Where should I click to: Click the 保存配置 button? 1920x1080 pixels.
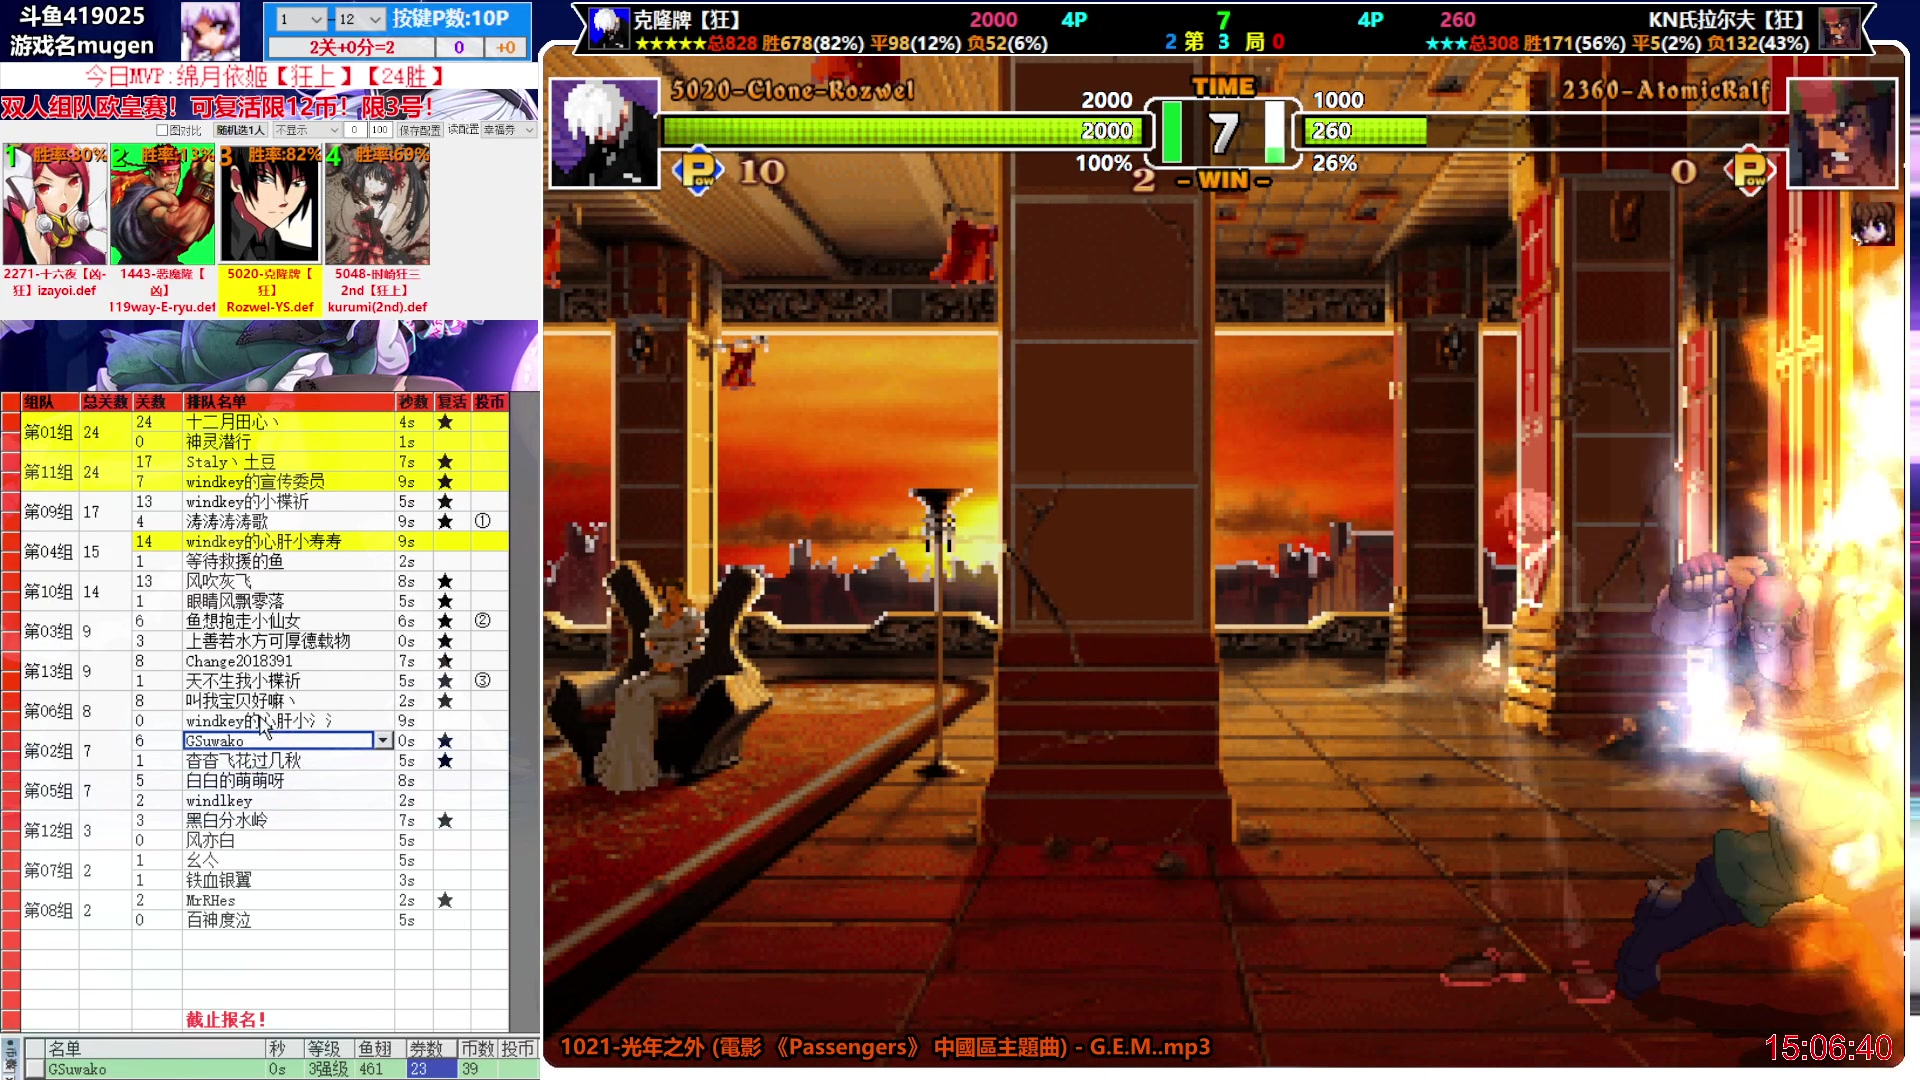(x=419, y=130)
